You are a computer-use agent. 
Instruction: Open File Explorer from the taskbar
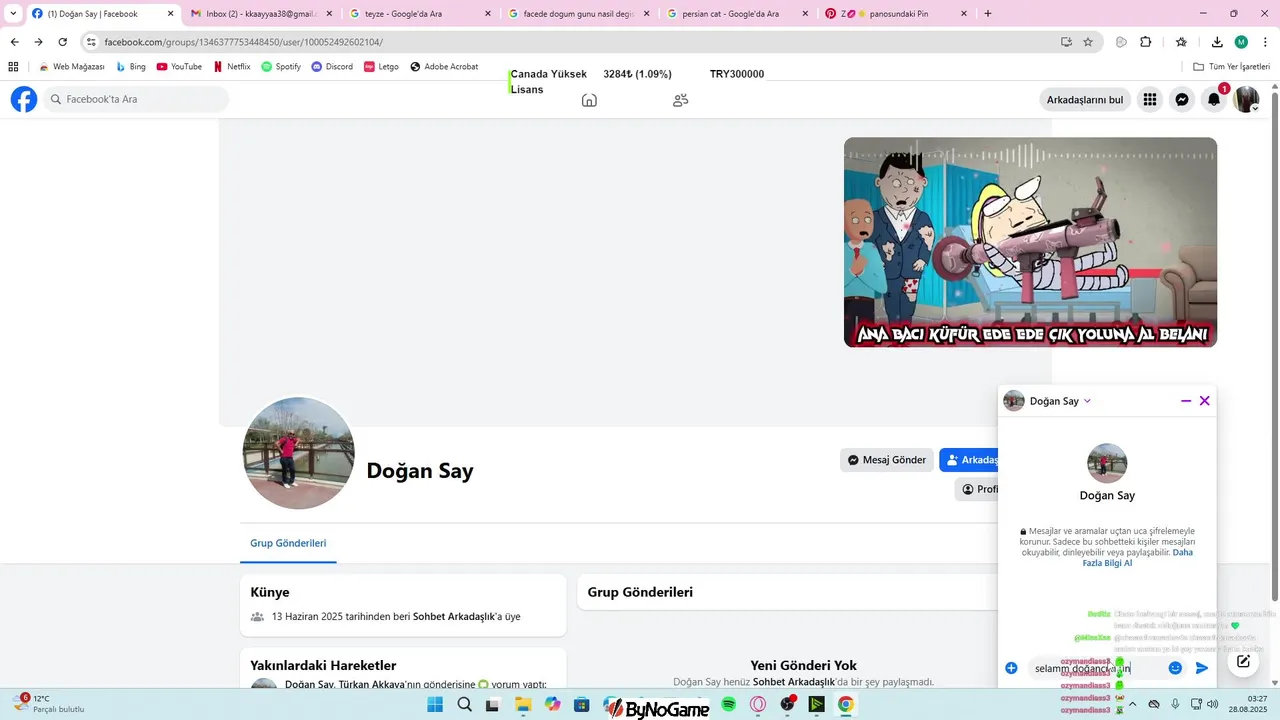click(523, 705)
